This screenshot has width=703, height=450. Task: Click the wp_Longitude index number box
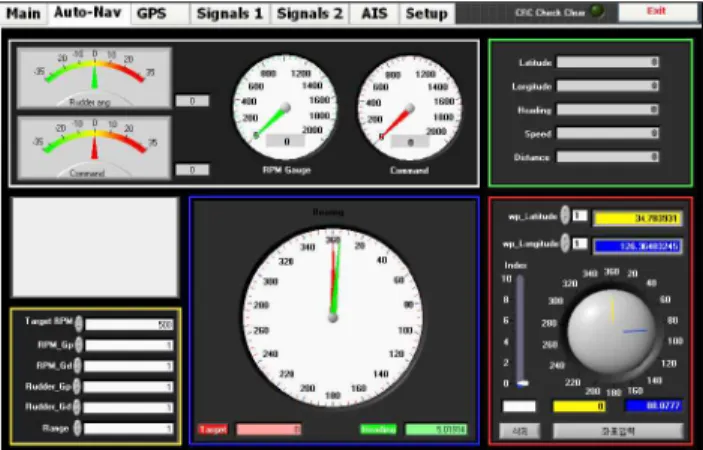[x=580, y=243]
